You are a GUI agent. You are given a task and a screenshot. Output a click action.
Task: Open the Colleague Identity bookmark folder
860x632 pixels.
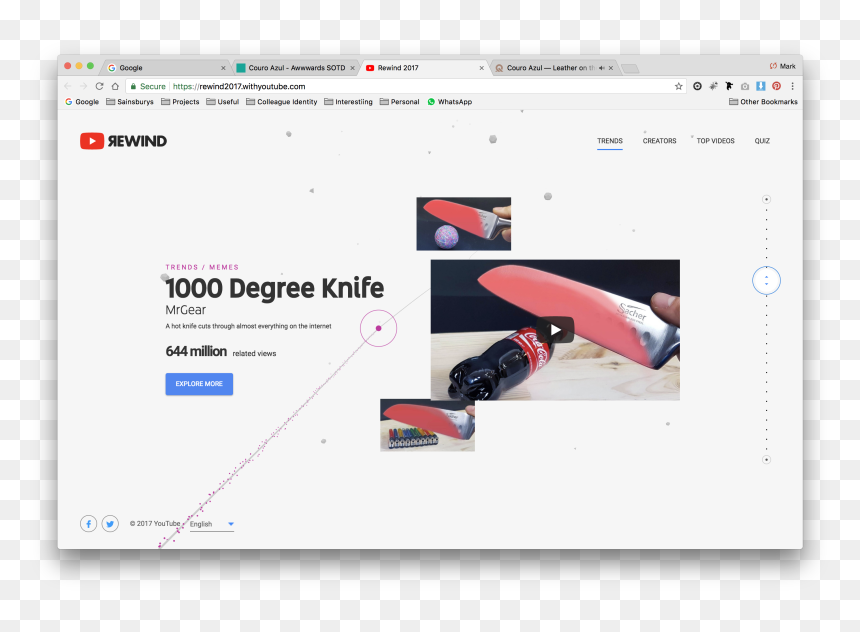[282, 101]
